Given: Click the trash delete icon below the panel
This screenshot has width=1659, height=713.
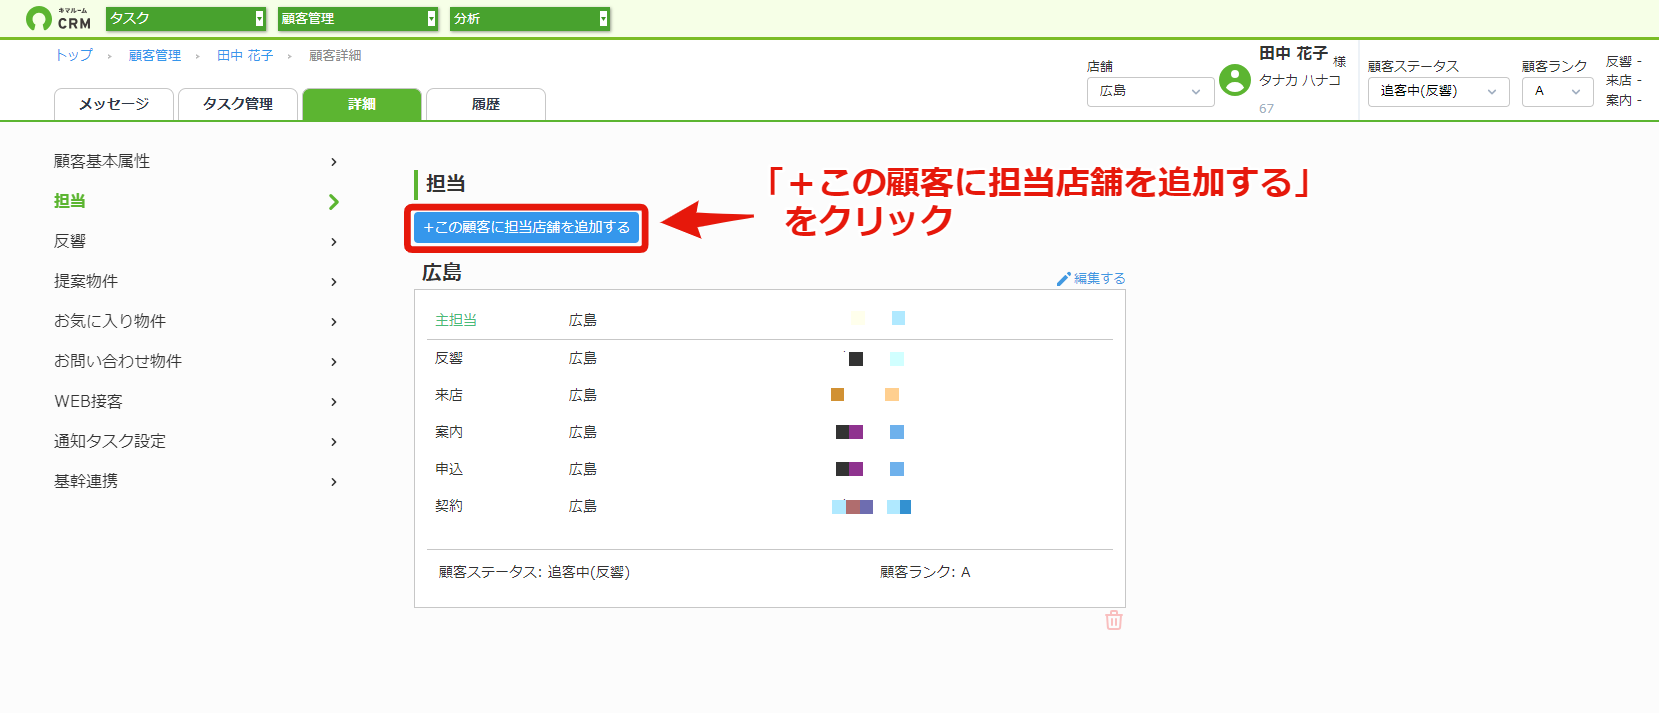Looking at the screenshot, I should [1113, 620].
